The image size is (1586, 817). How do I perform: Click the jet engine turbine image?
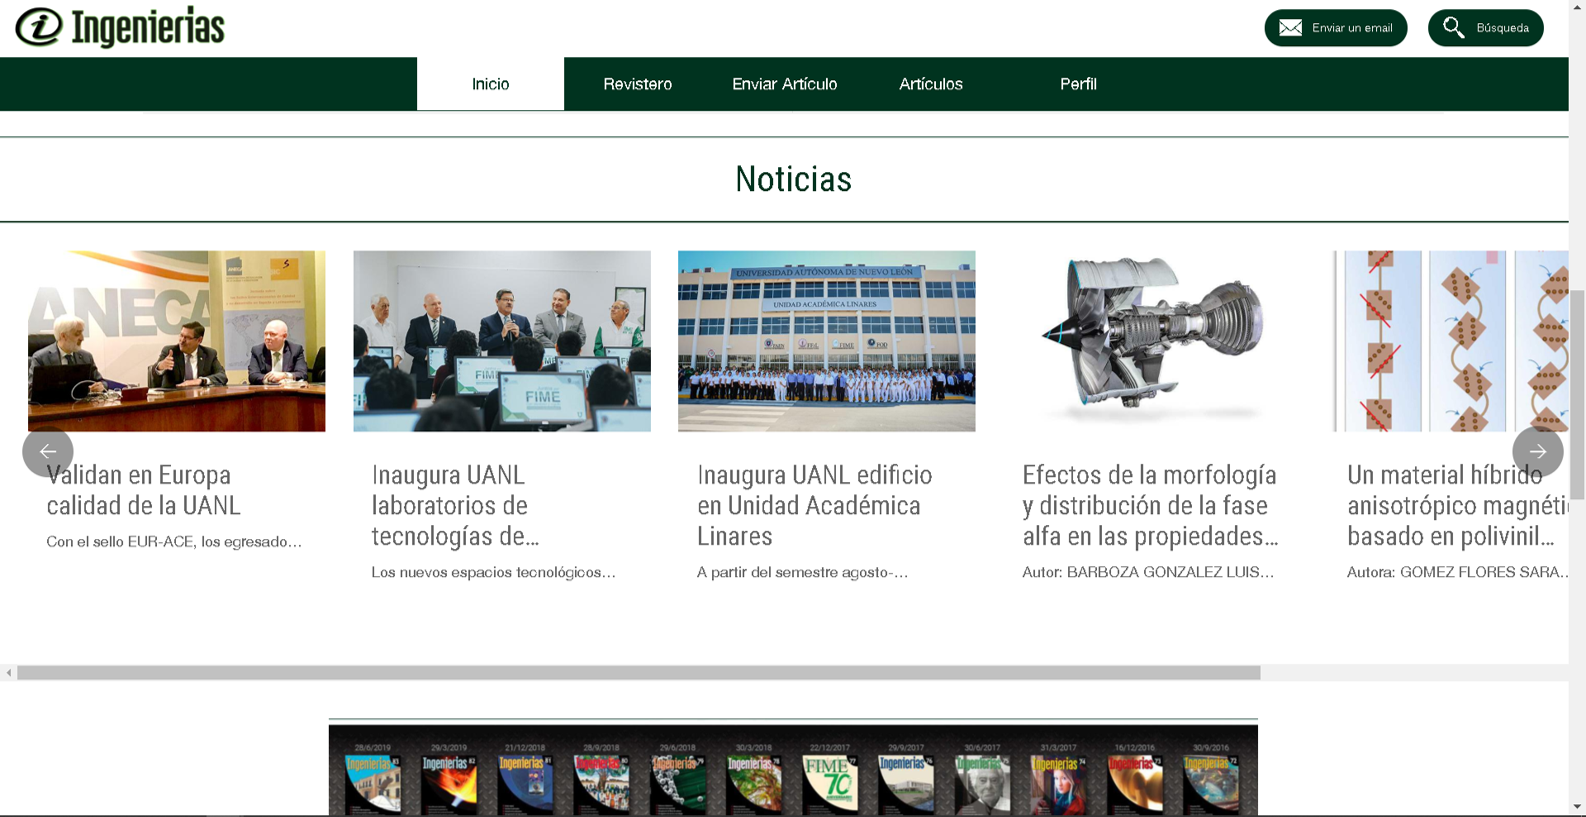click(1152, 341)
